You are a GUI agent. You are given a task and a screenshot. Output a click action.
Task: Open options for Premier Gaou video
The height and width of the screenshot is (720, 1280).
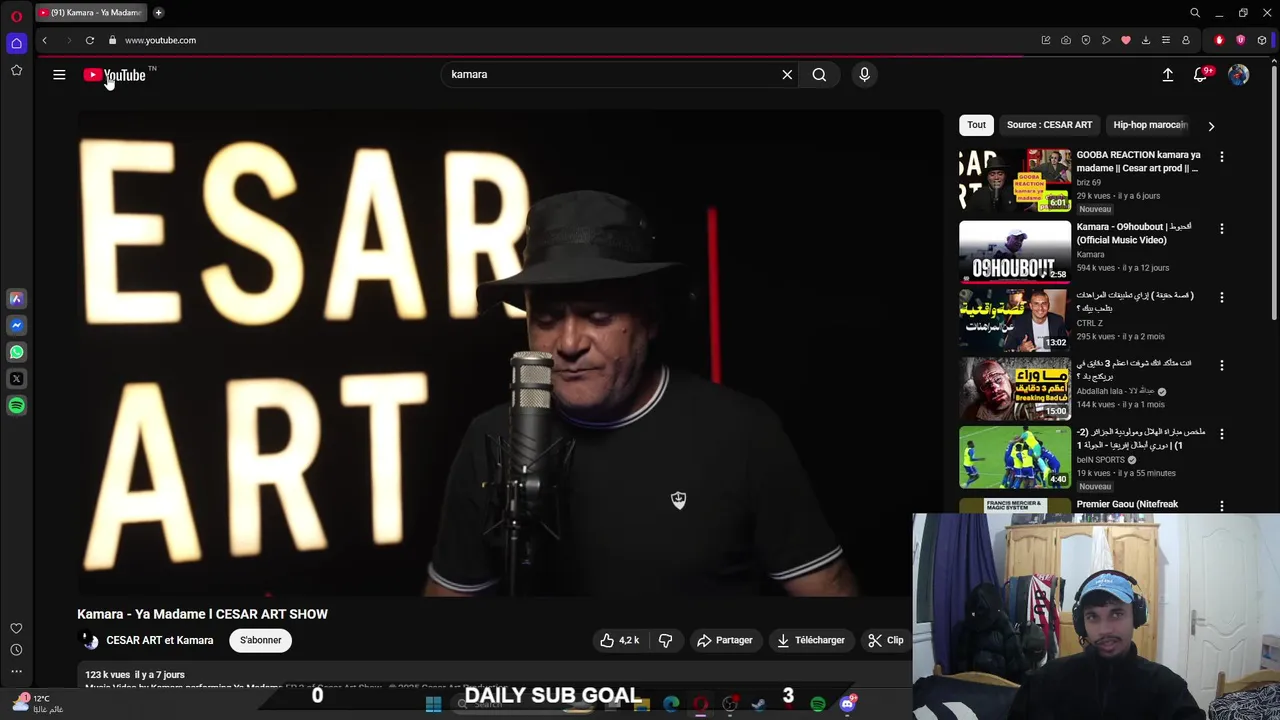pyautogui.click(x=1221, y=505)
